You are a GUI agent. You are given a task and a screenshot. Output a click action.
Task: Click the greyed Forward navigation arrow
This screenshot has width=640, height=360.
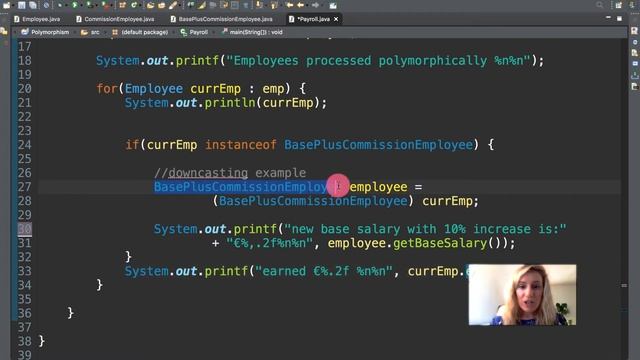(x=316, y=5)
